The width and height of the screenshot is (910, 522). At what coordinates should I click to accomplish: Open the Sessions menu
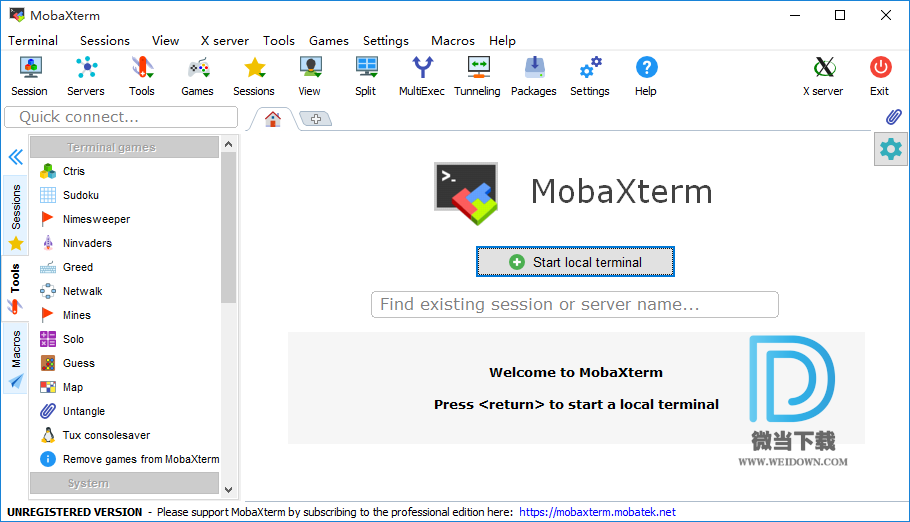tap(105, 41)
